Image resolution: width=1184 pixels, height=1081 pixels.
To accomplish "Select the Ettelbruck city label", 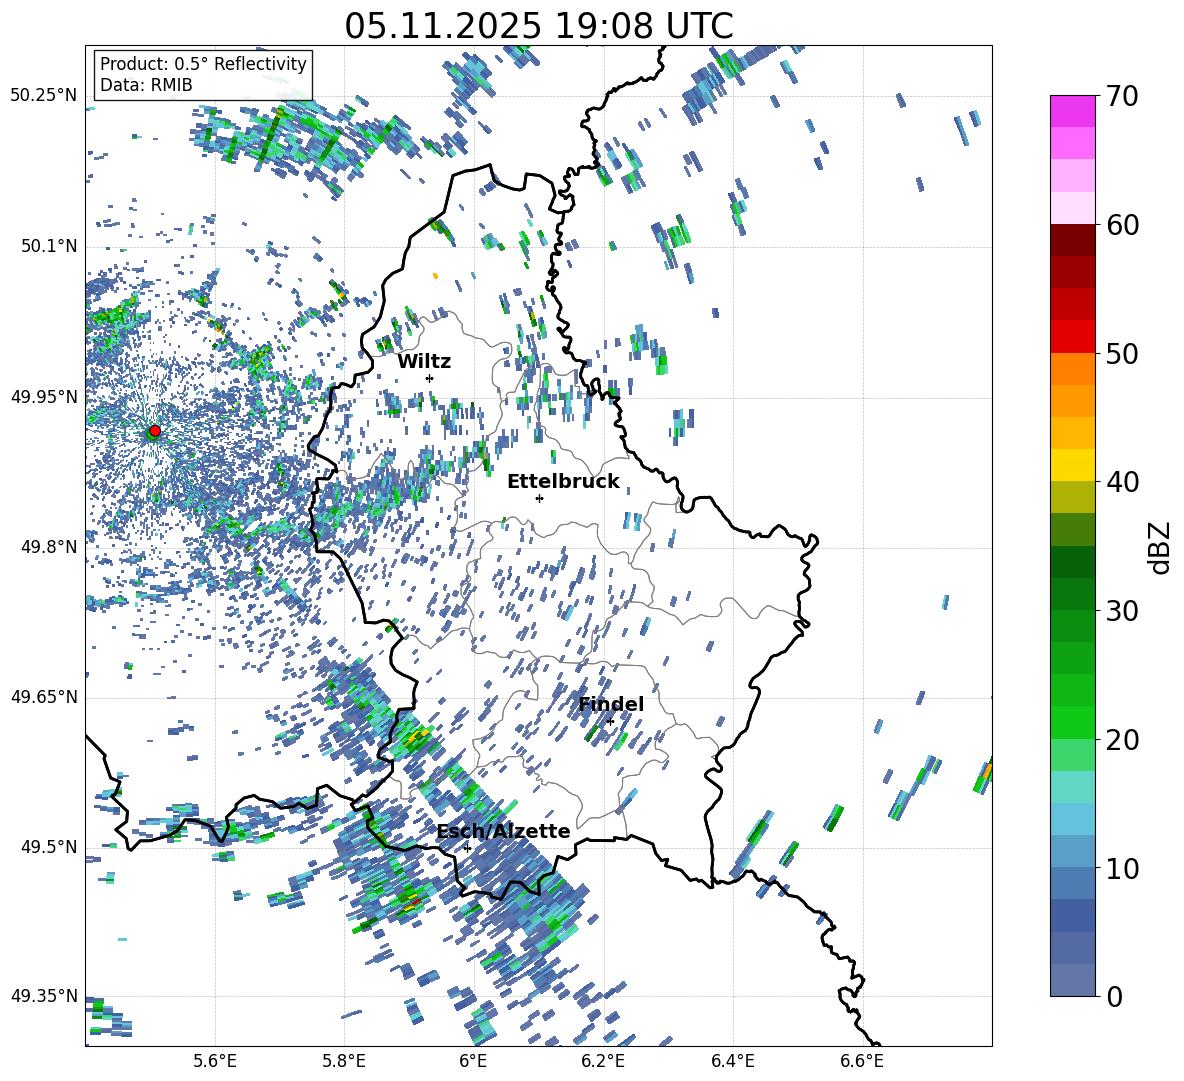I will (x=563, y=482).
